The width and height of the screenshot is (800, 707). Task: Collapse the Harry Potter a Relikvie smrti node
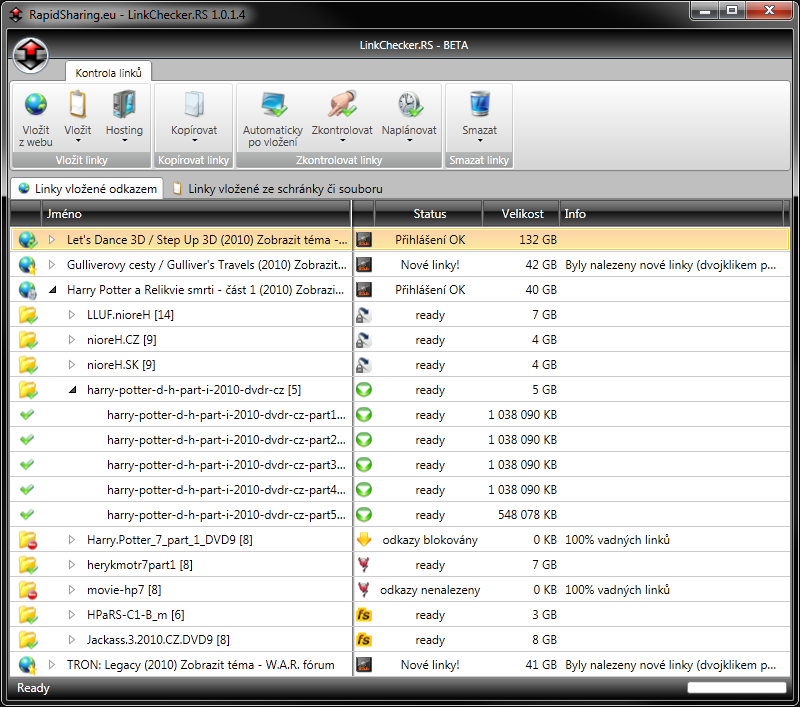[52, 290]
